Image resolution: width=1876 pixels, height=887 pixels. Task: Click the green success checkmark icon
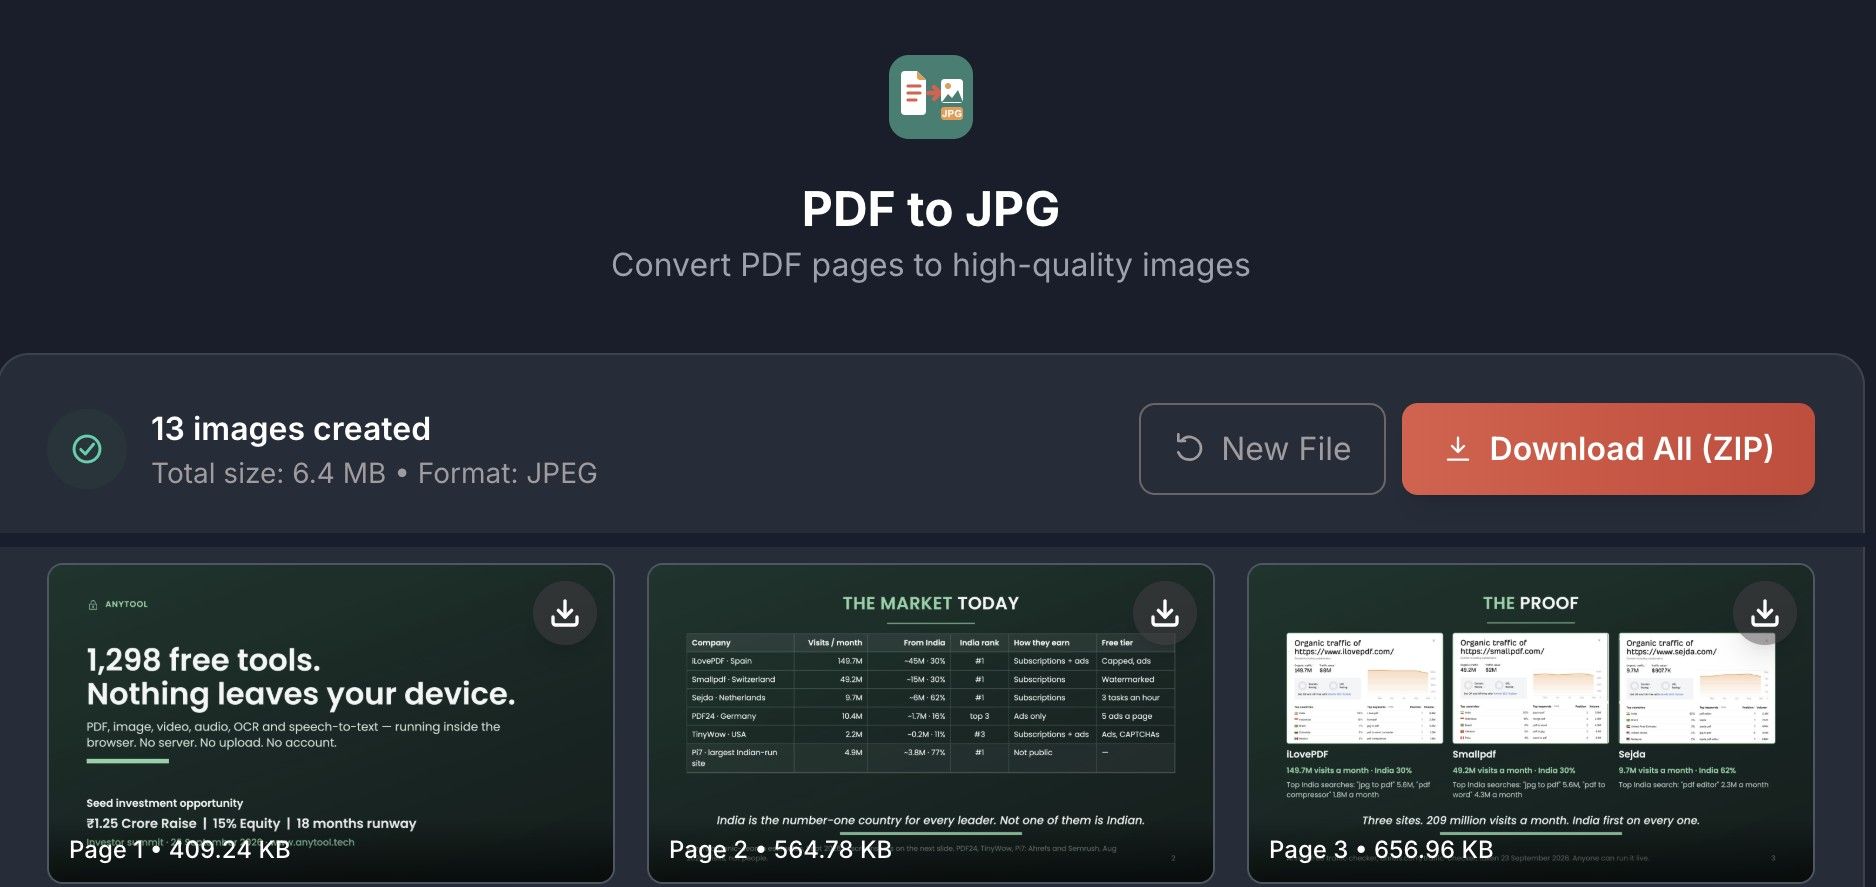point(87,449)
